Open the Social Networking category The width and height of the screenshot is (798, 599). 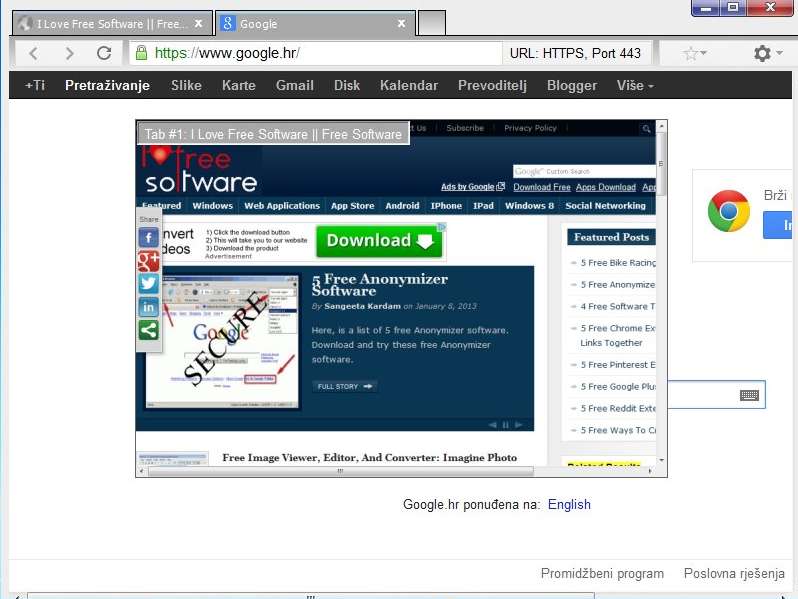tap(605, 206)
